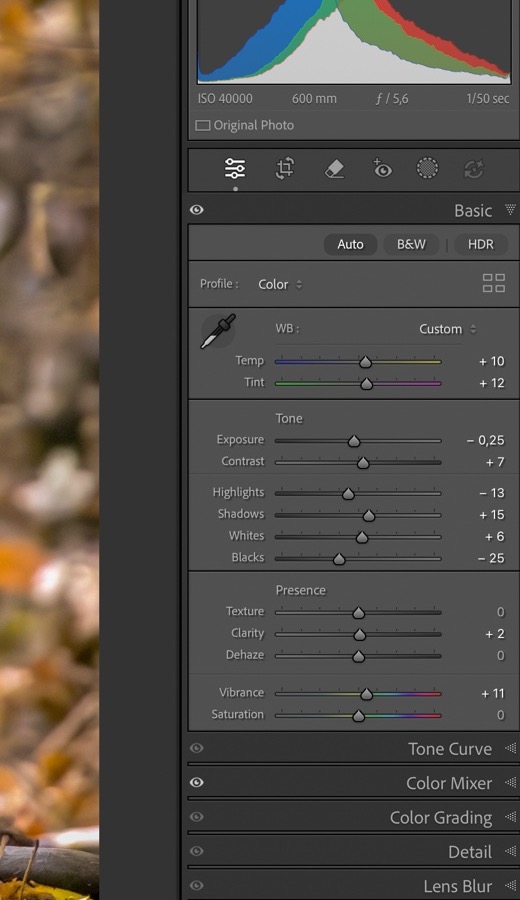This screenshot has height=900, width=520.
Task: Click the Whites slider handle
Action: 362,537
